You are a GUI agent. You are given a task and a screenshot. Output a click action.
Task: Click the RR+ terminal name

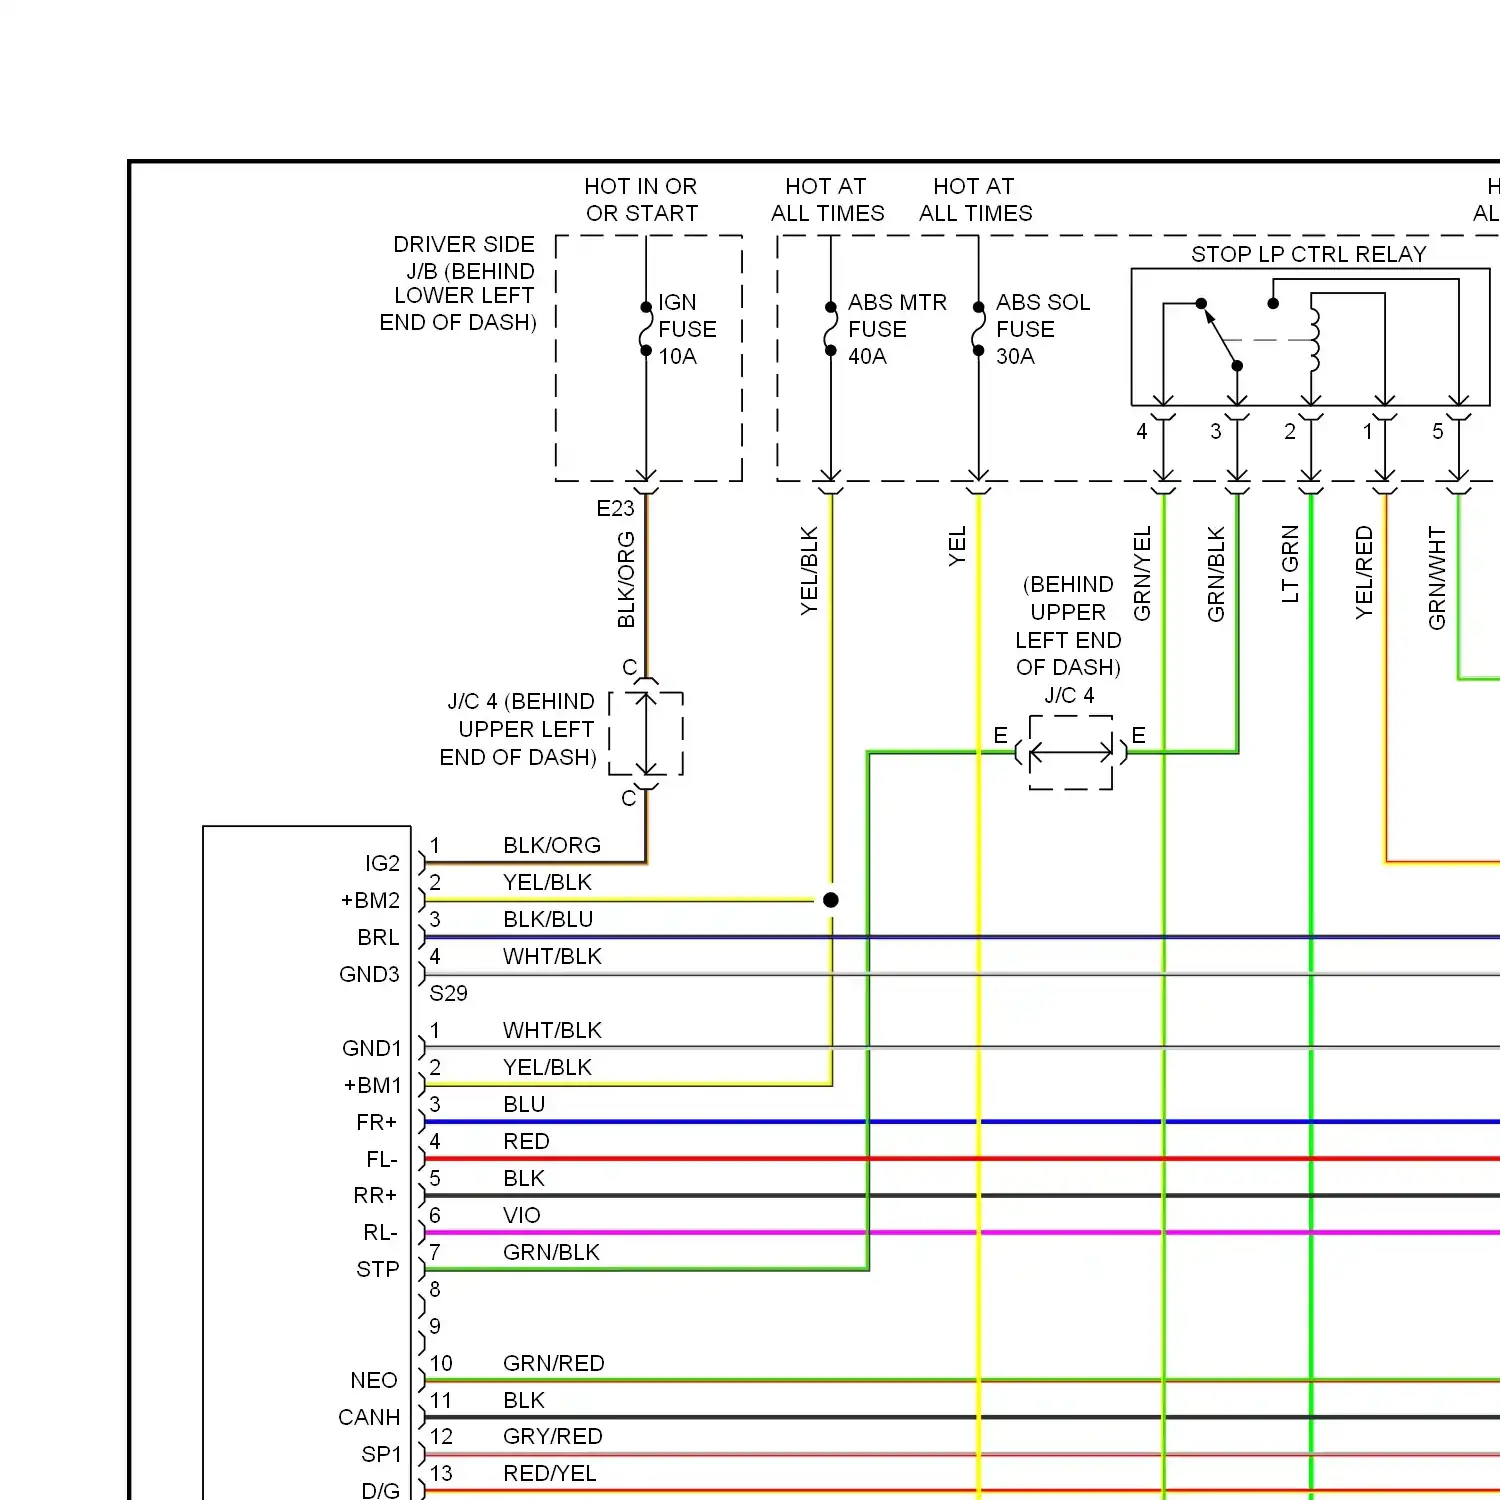(375, 1195)
